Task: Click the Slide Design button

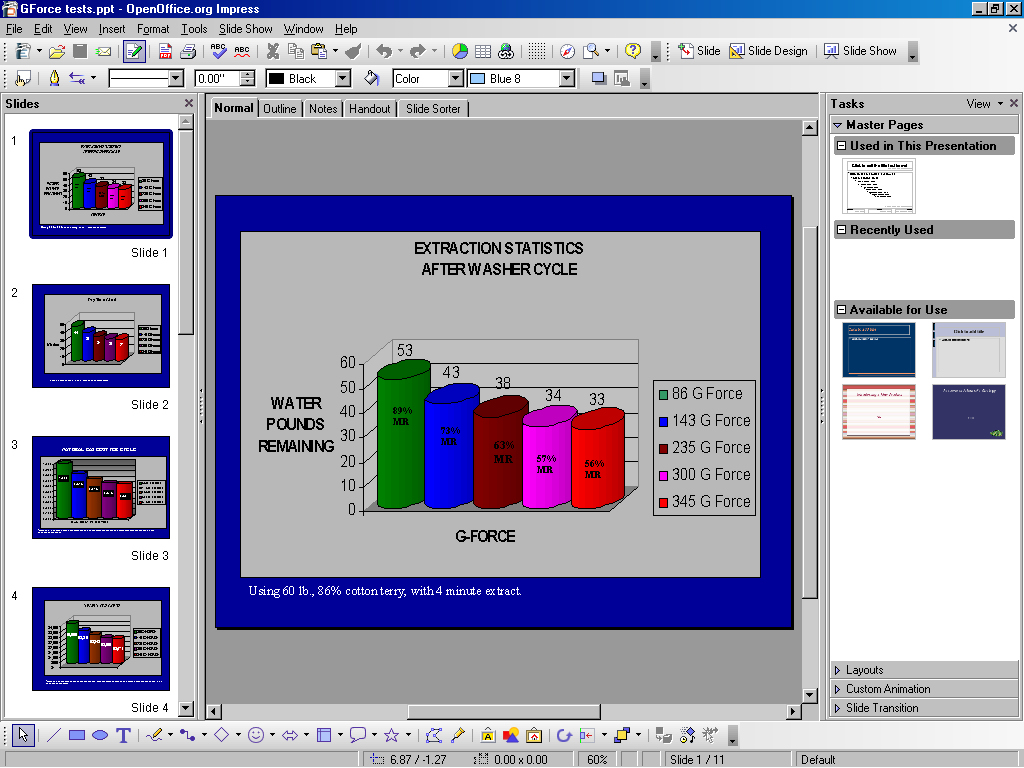Action: coord(768,51)
